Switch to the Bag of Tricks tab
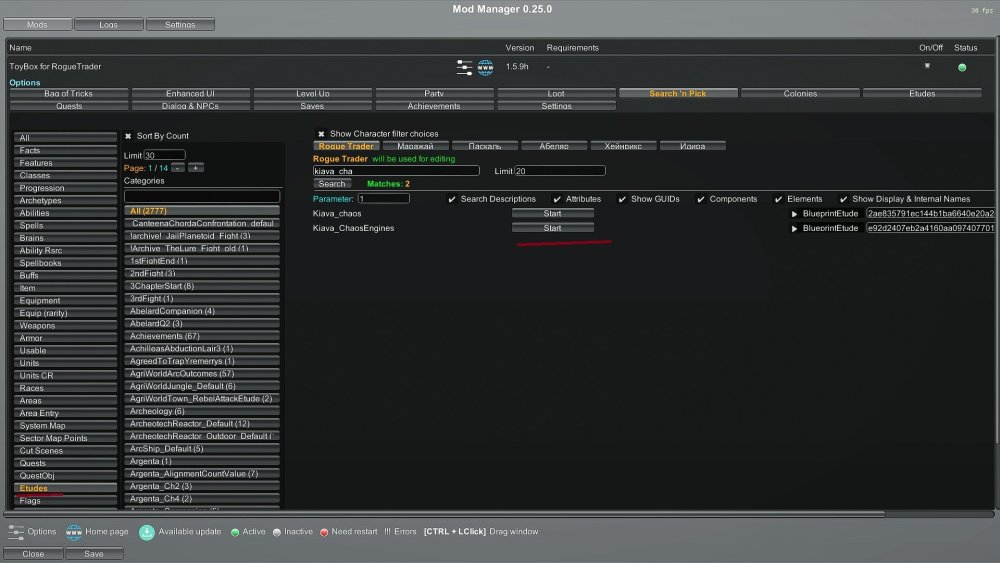Image resolution: width=1000 pixels, height=563 pixels. pyautogui.click(x=69, y=93)
